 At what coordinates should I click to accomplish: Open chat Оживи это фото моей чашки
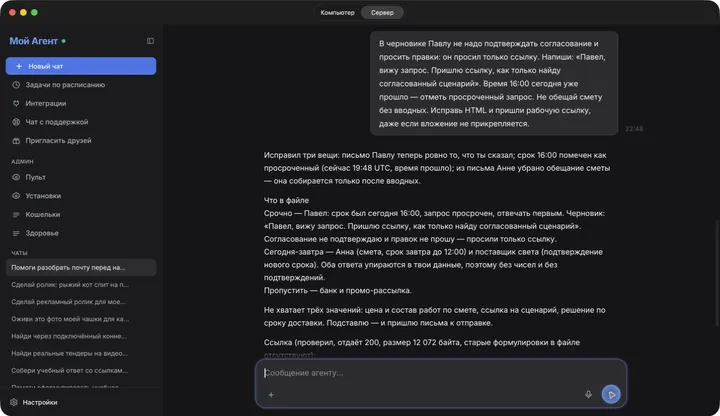(81, 319)
